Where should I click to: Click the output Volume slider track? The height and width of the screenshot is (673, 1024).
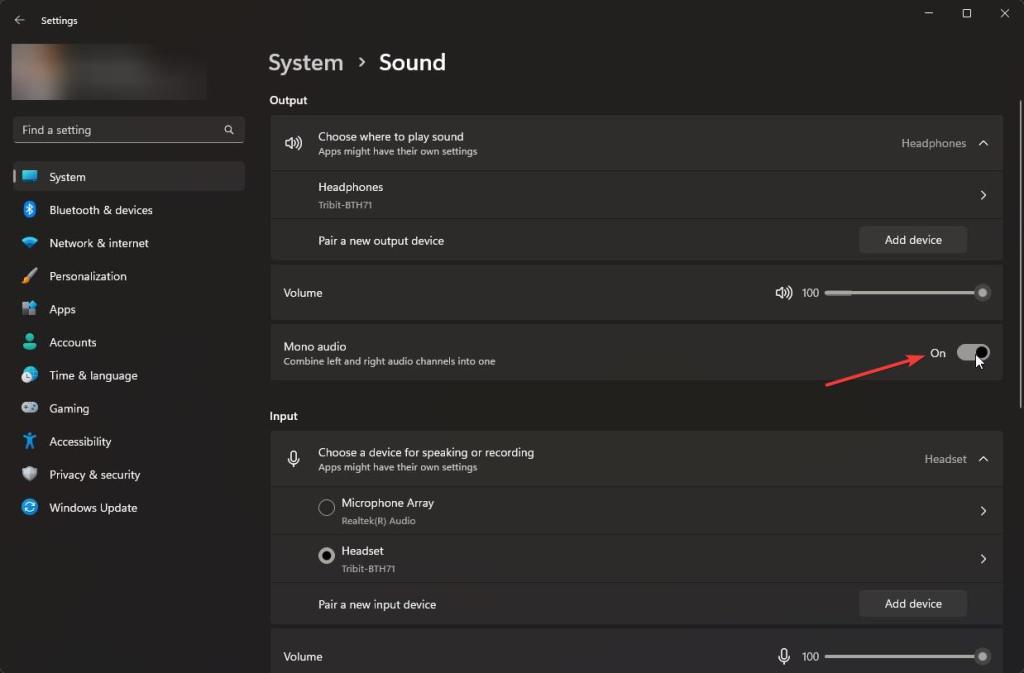pos(900,293)
